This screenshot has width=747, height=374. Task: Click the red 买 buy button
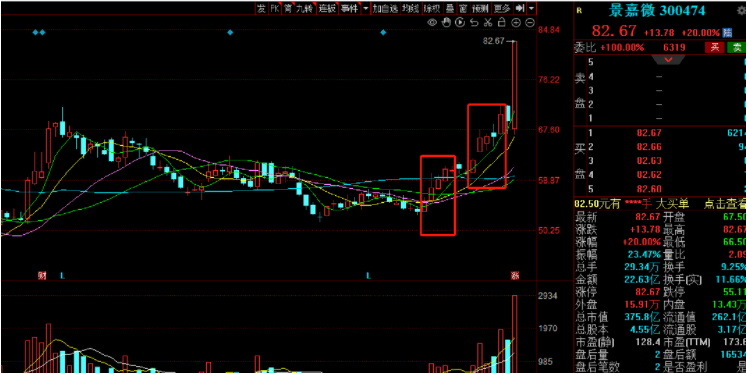point(714,47)
